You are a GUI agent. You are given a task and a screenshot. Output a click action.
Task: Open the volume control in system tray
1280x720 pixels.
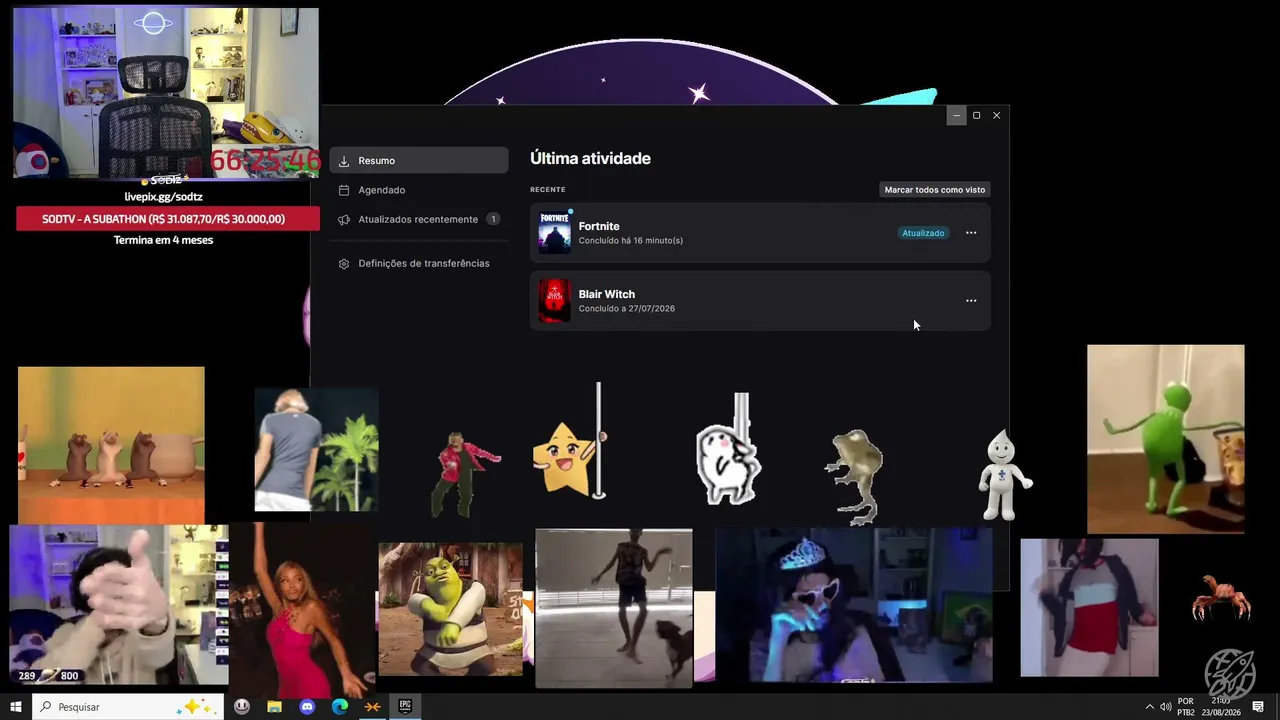coord(1165,707)
